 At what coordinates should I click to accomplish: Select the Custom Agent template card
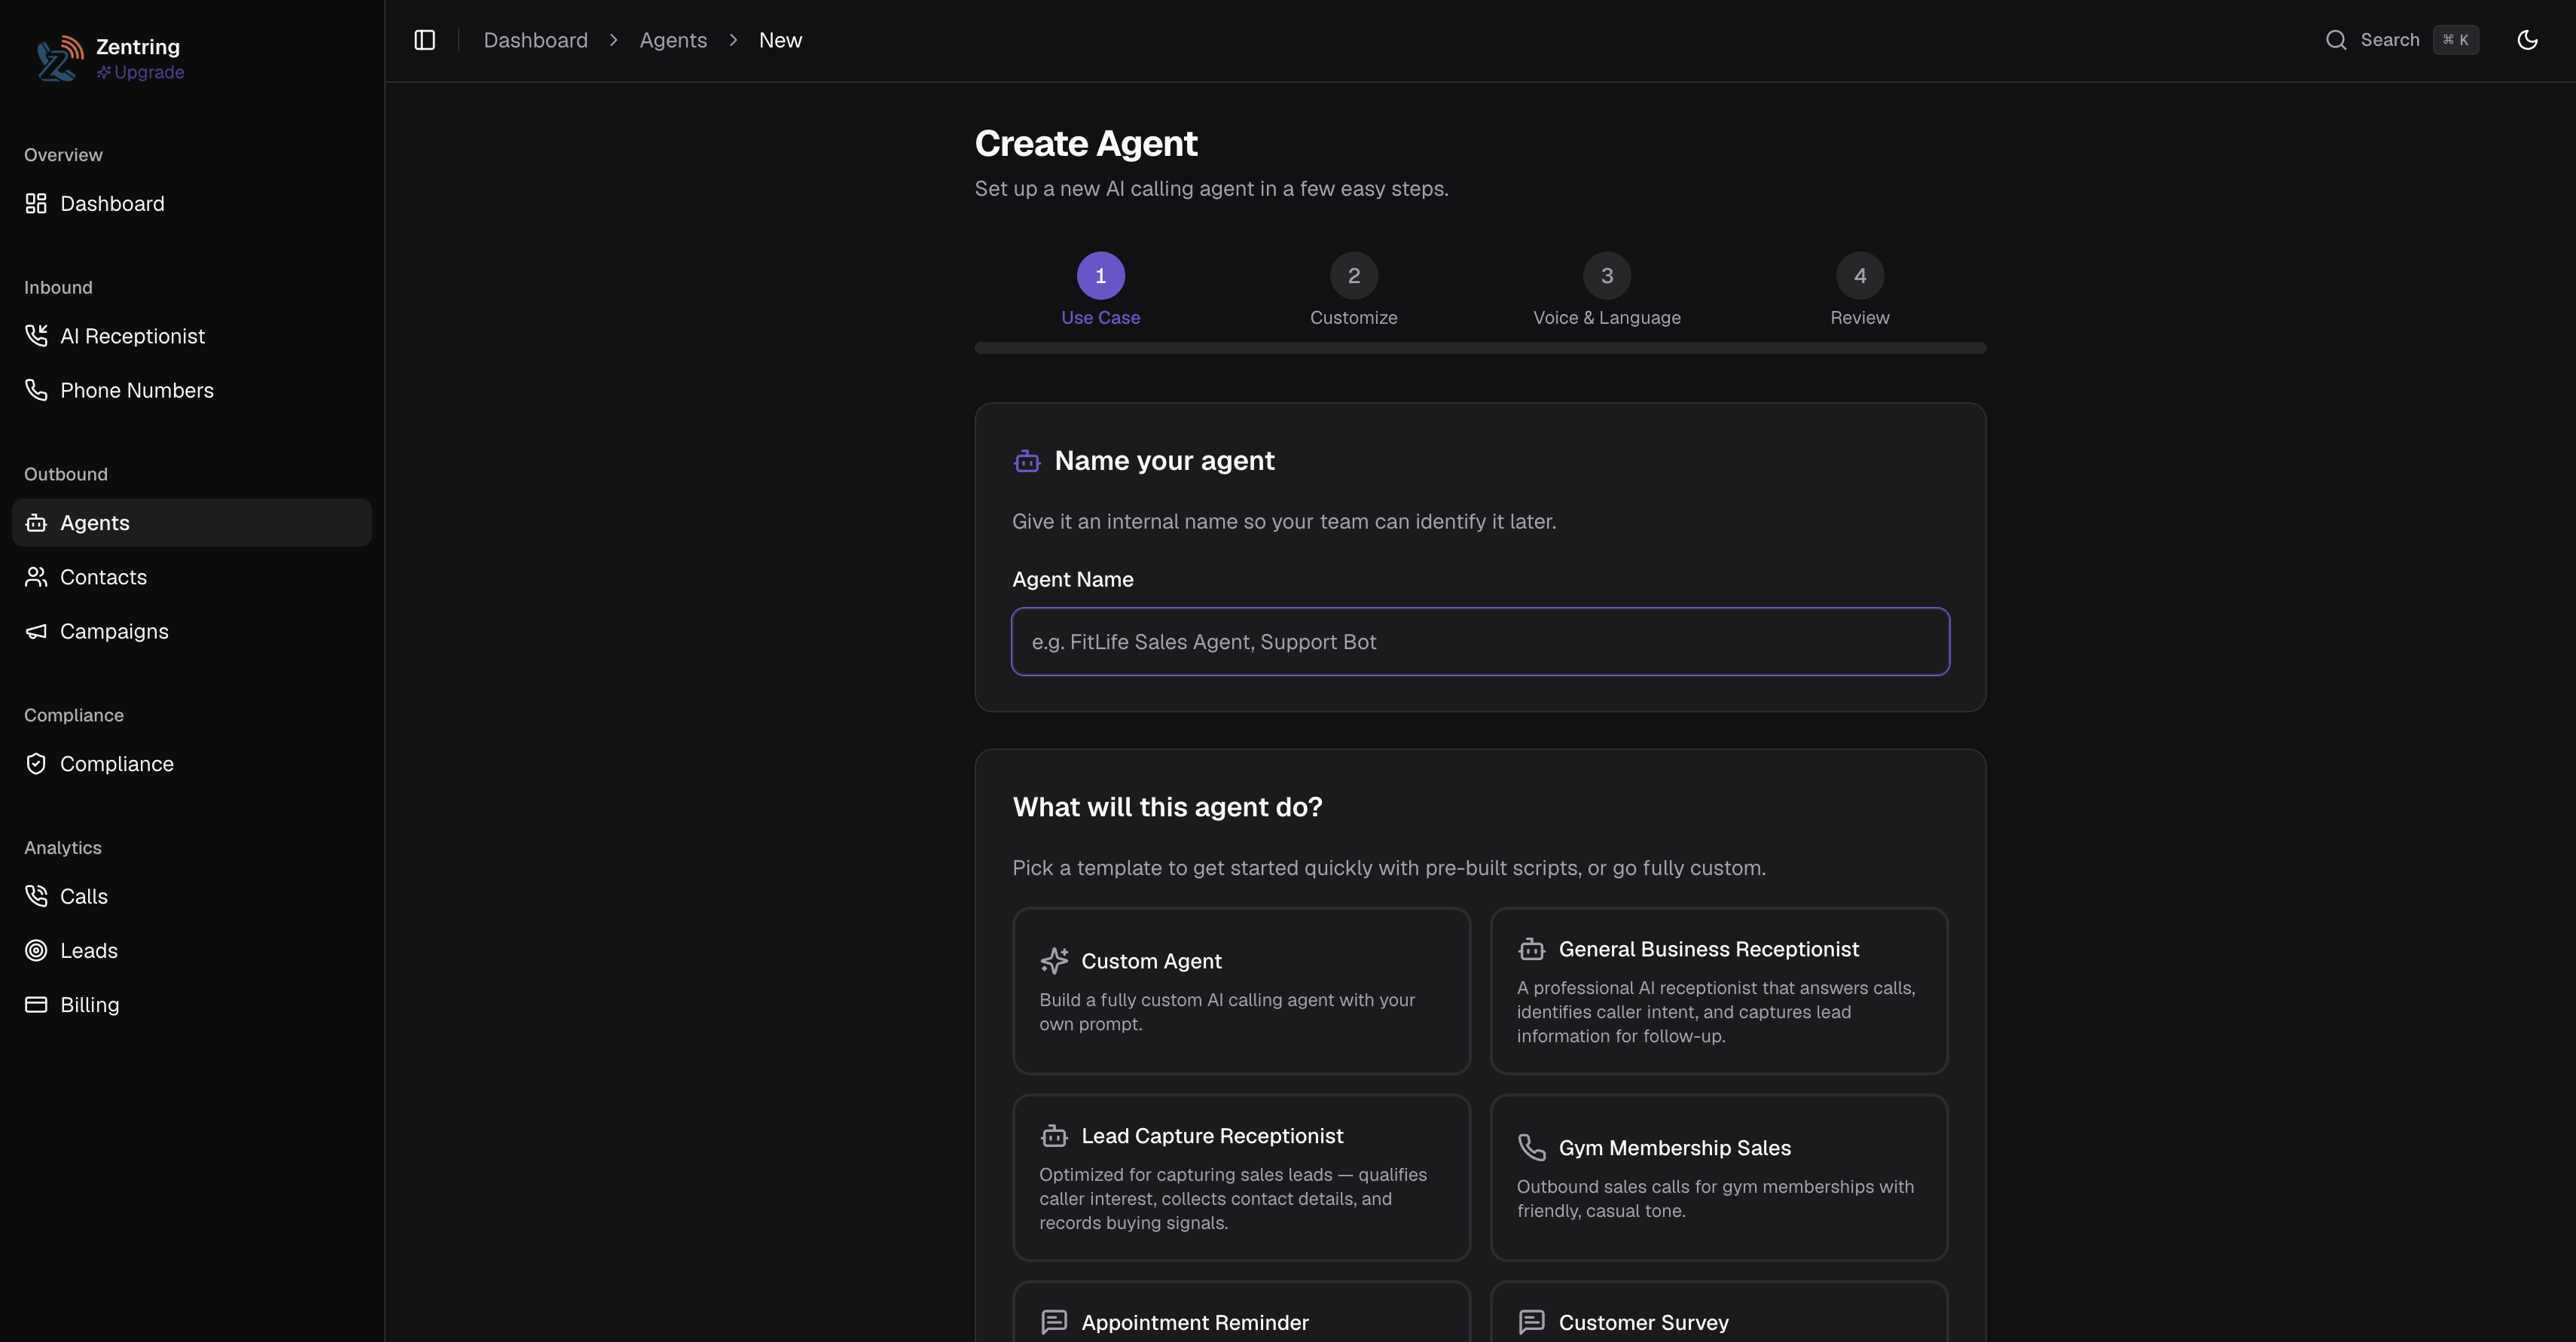(x=1241, y=991)
